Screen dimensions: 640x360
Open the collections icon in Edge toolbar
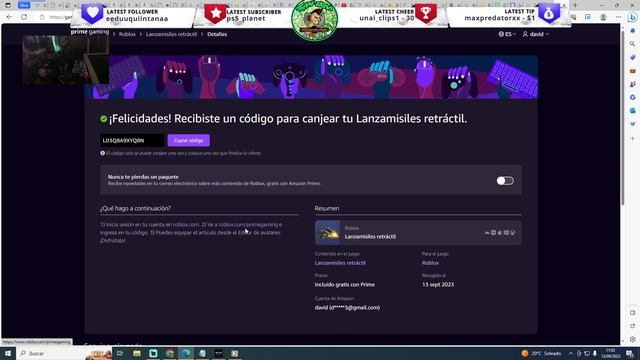pos(588,17)
